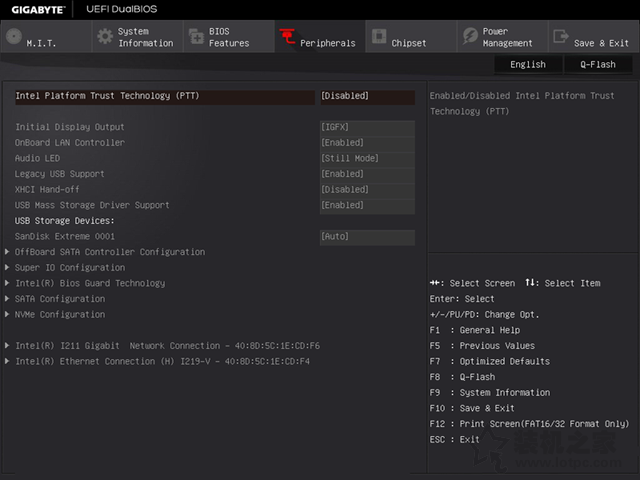
Task: Click the Chipset icon
Action: click(x=379, y=37)
